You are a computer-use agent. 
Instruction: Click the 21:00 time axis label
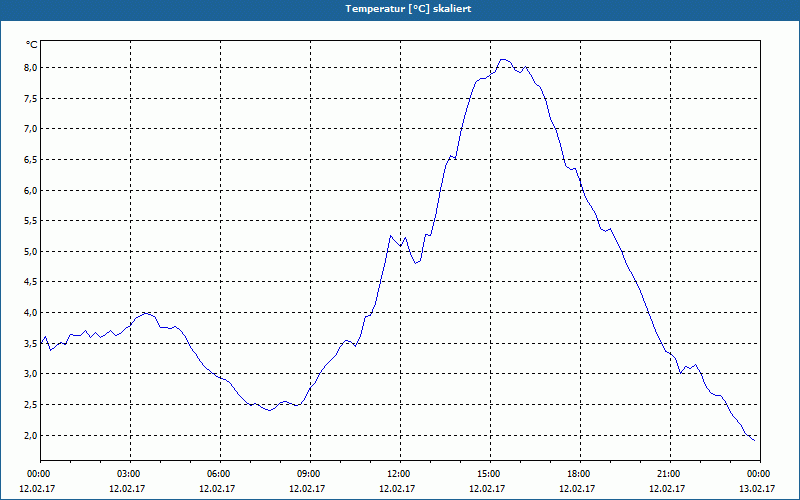670,474
